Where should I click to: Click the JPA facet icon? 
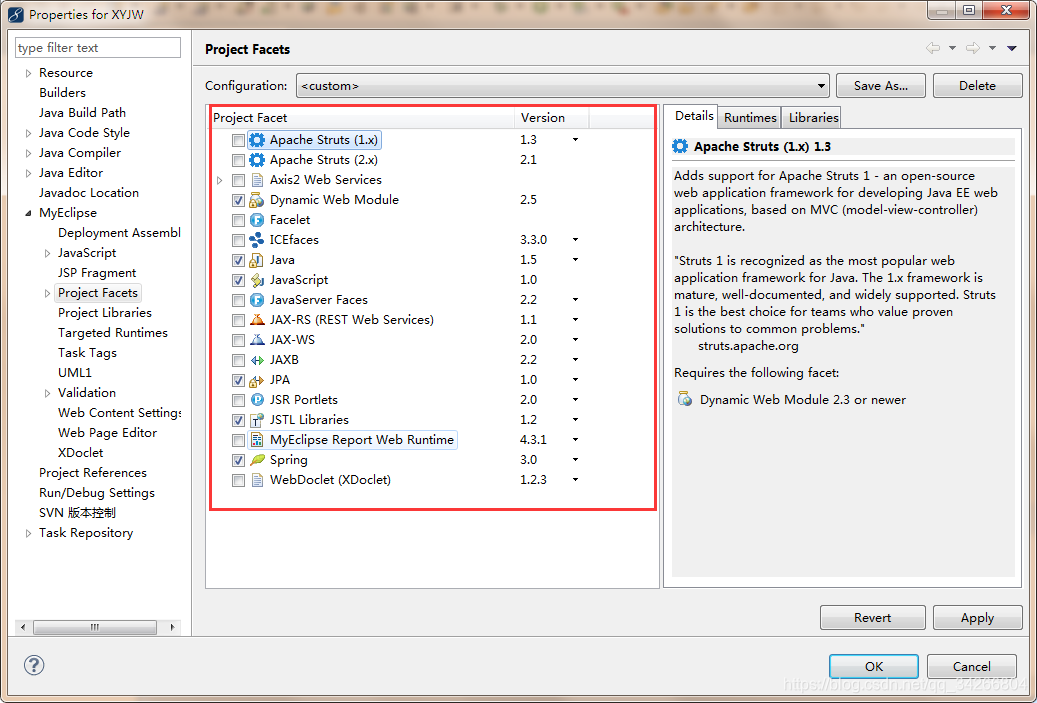tap(257, 380)
